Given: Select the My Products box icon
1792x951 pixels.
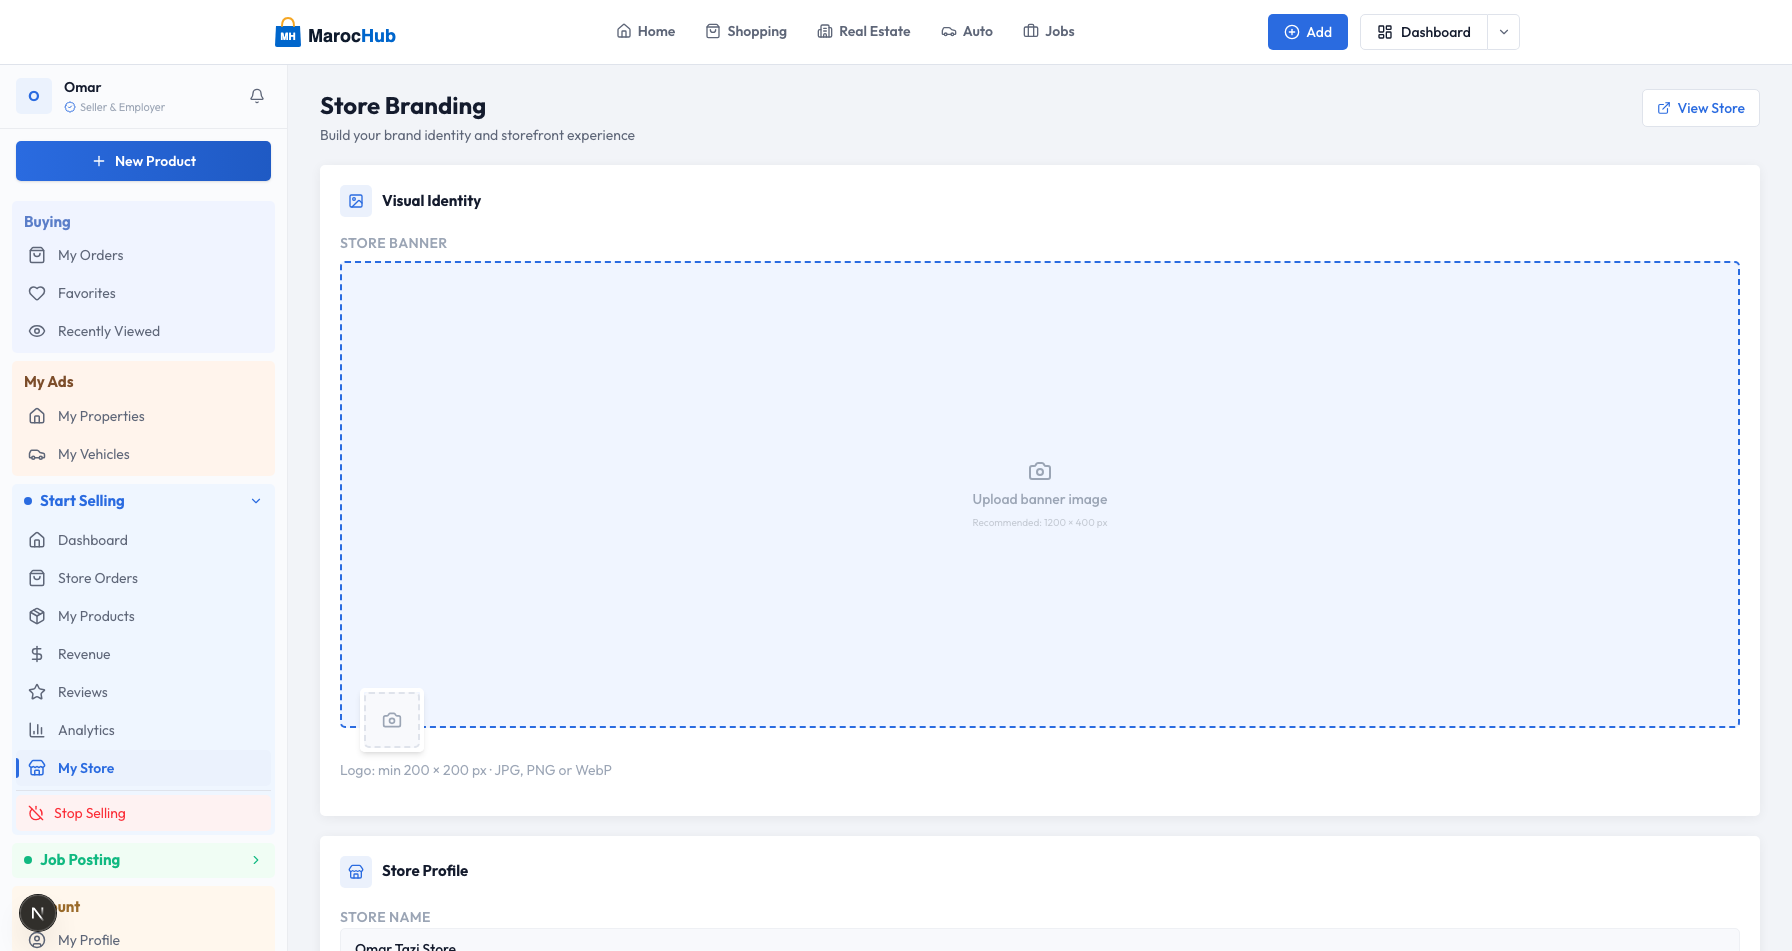Looking at the screenshot, I should (x=37, y=616).
